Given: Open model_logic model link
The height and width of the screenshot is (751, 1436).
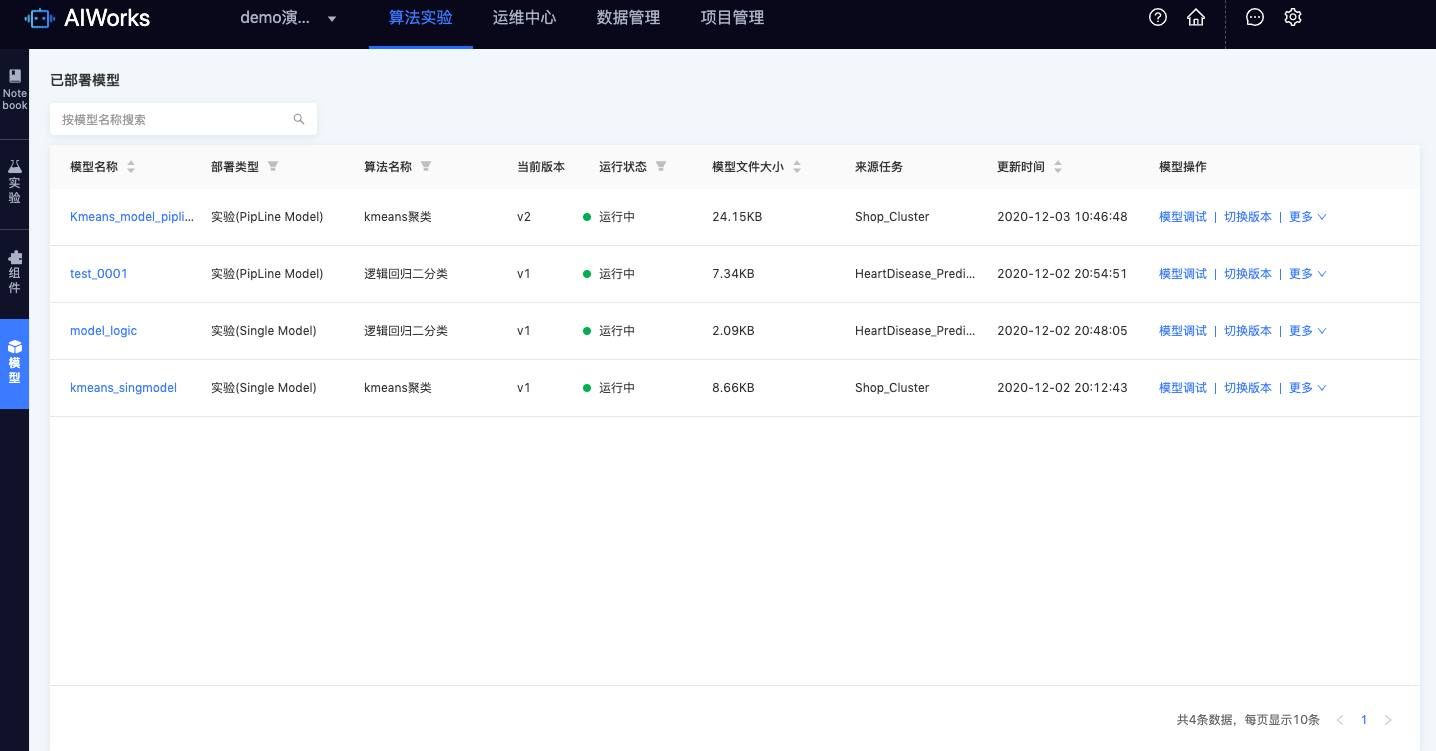Looking at the screenshot, I should [103, 331].
